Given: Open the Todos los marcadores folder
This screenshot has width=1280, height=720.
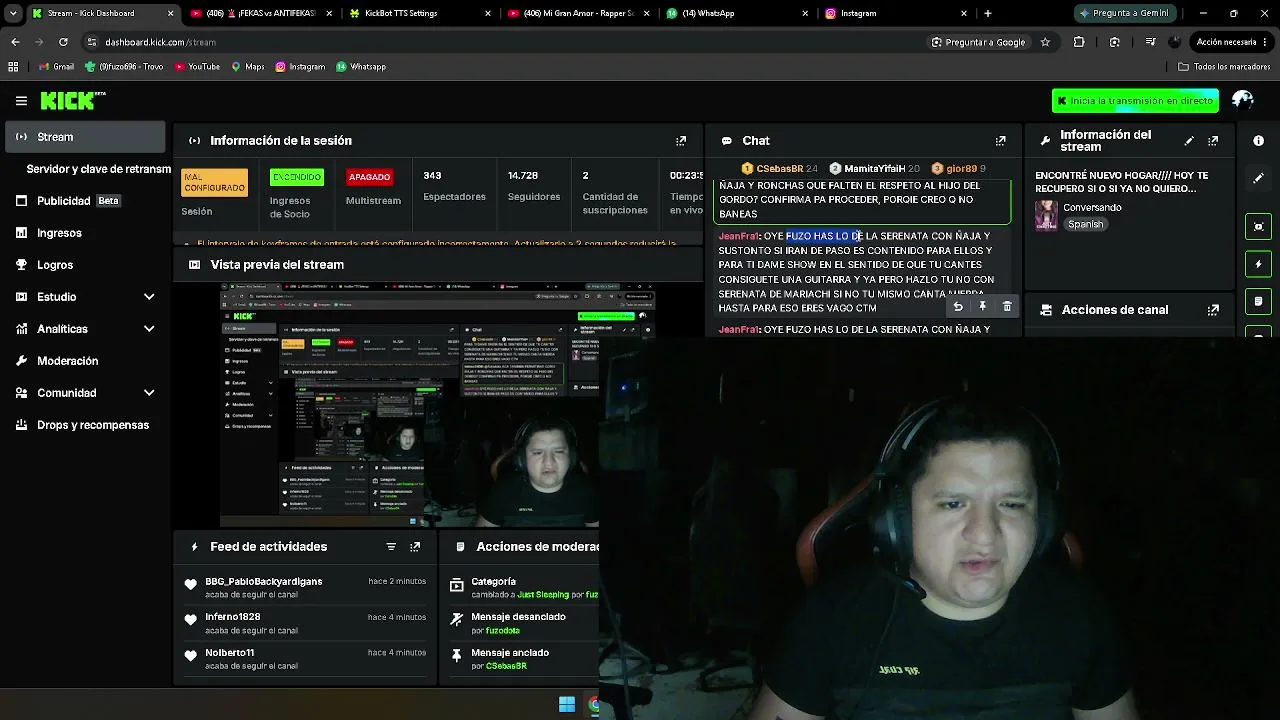Looking at the screenshot, I should click(x=1224, y=67).
